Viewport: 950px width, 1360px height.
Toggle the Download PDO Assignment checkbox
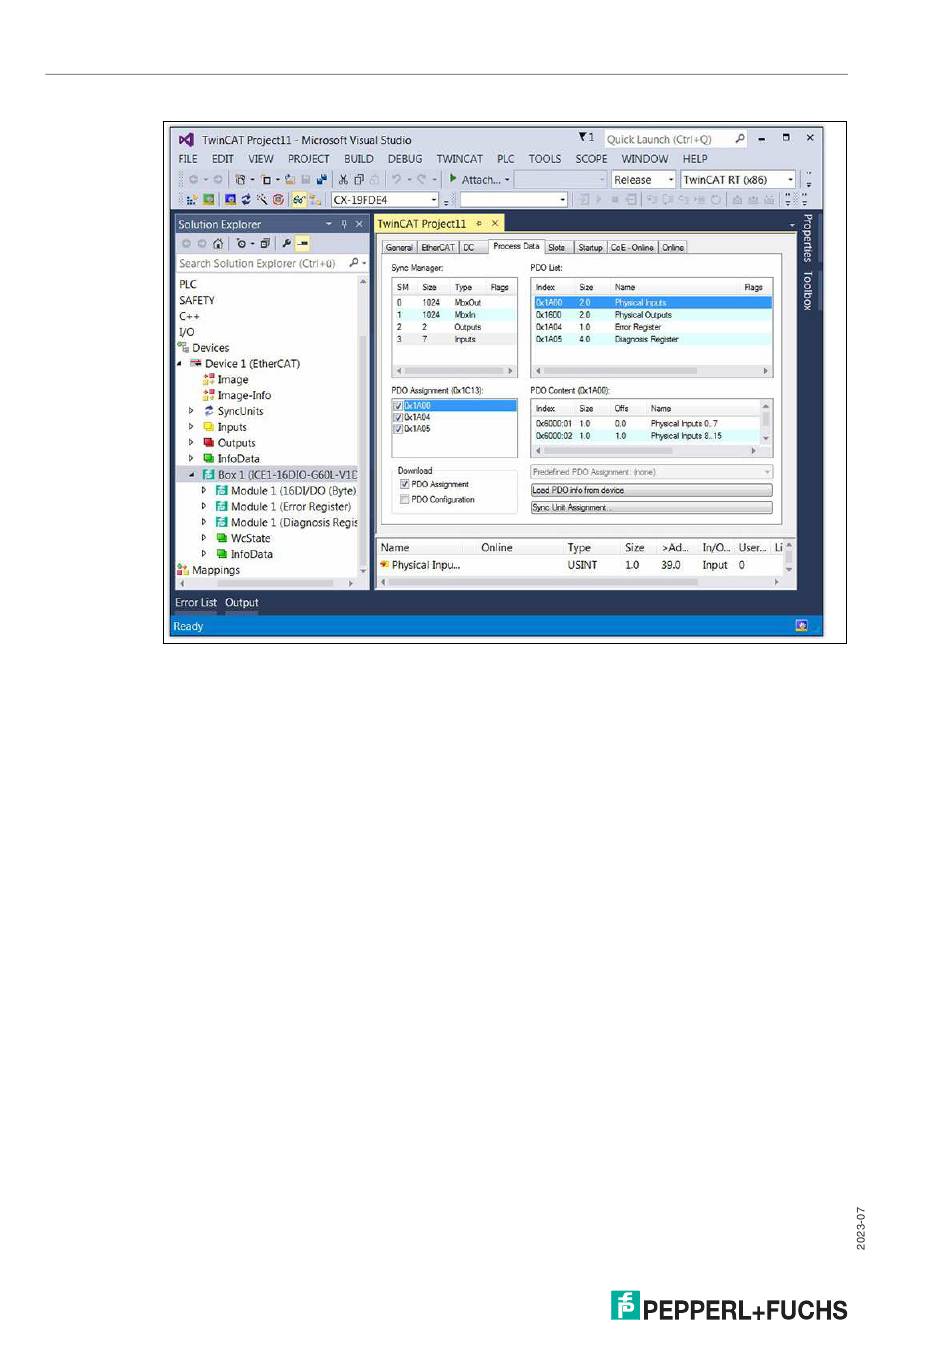coord(405,484)
